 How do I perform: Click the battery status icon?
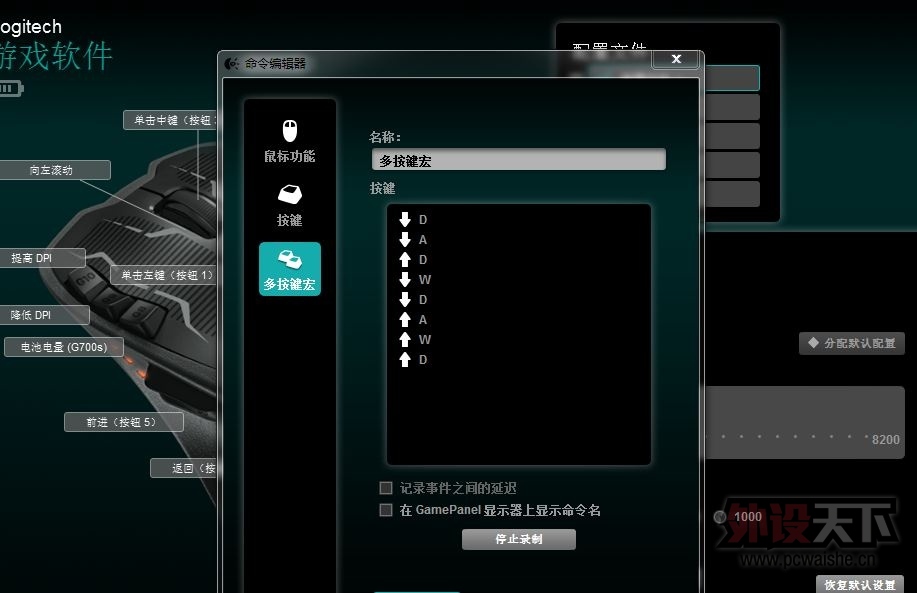[11, 89]
